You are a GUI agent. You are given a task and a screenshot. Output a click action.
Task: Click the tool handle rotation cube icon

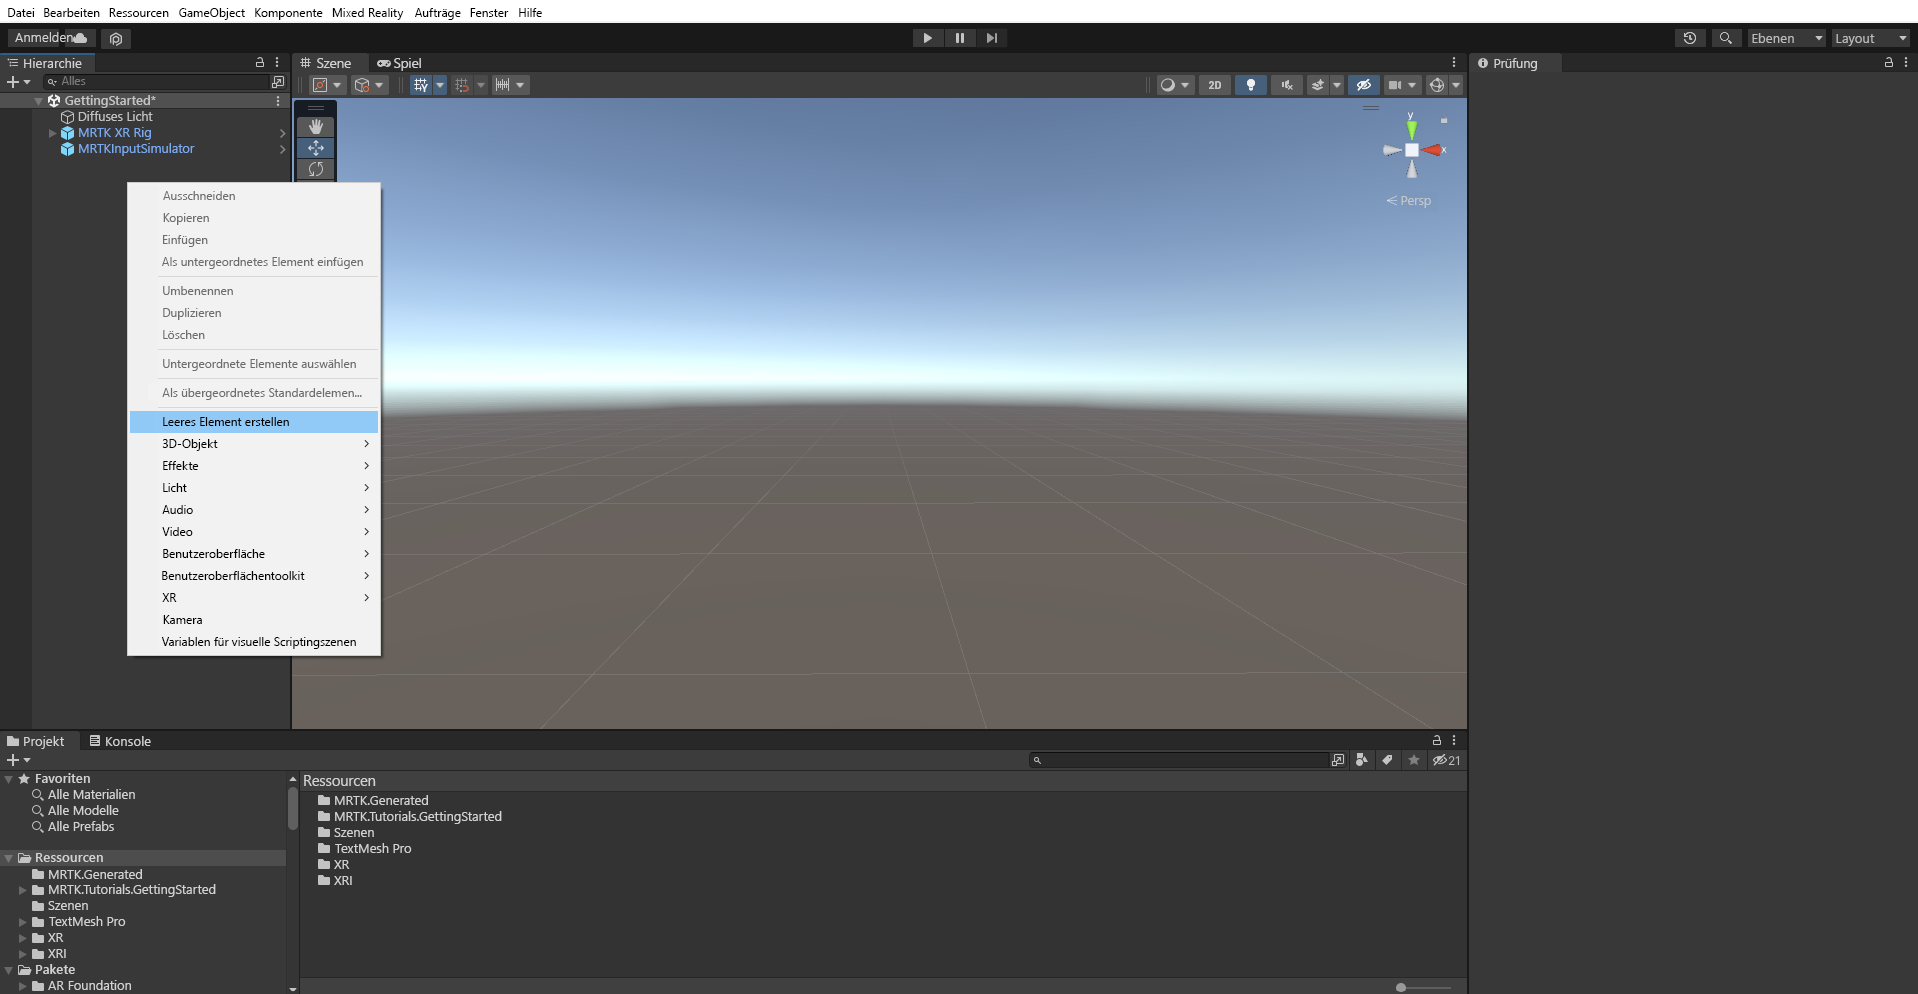coord(363,85)
